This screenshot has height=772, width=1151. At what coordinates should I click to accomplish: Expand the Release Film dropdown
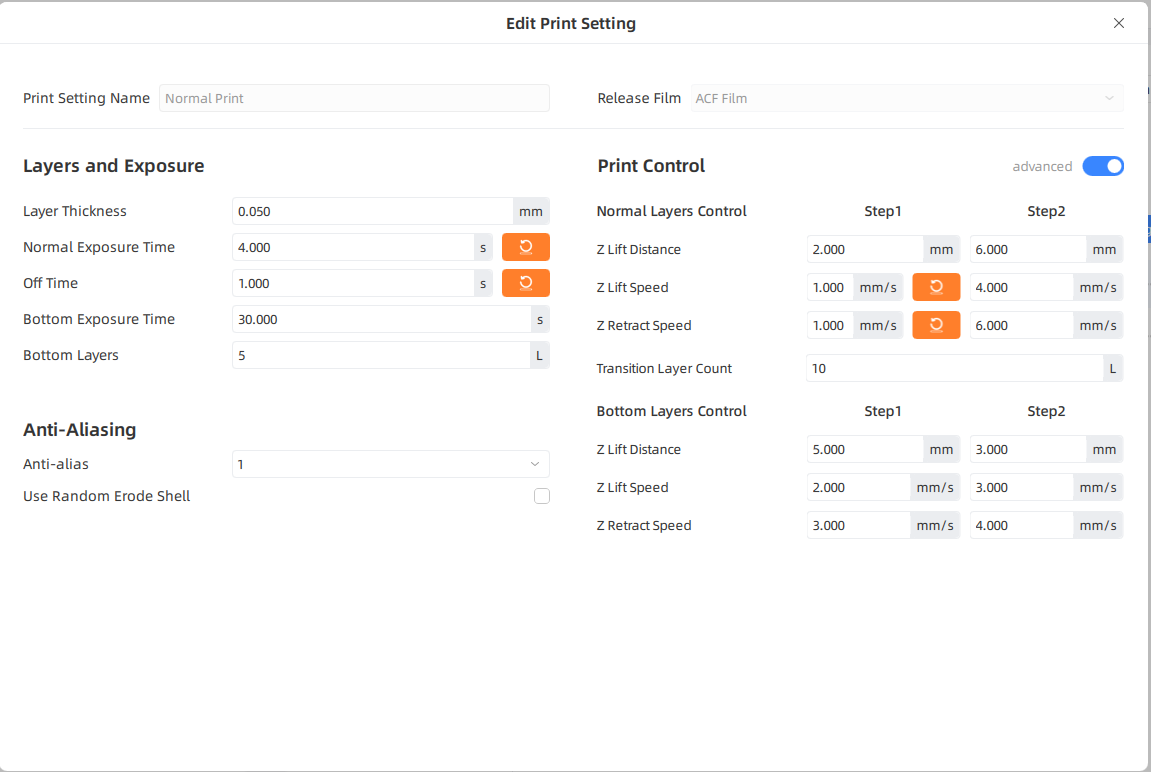tap(906, 98)
